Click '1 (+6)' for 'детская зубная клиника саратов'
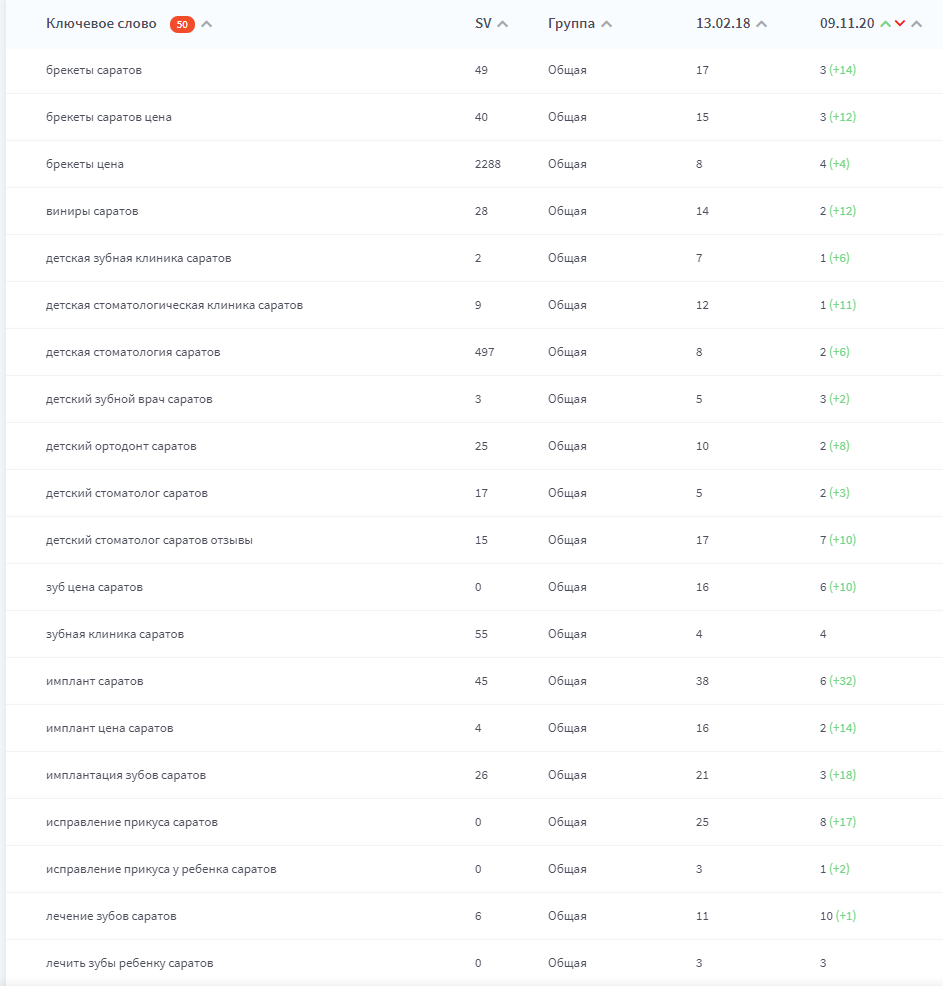 click(x=835, y=258)
